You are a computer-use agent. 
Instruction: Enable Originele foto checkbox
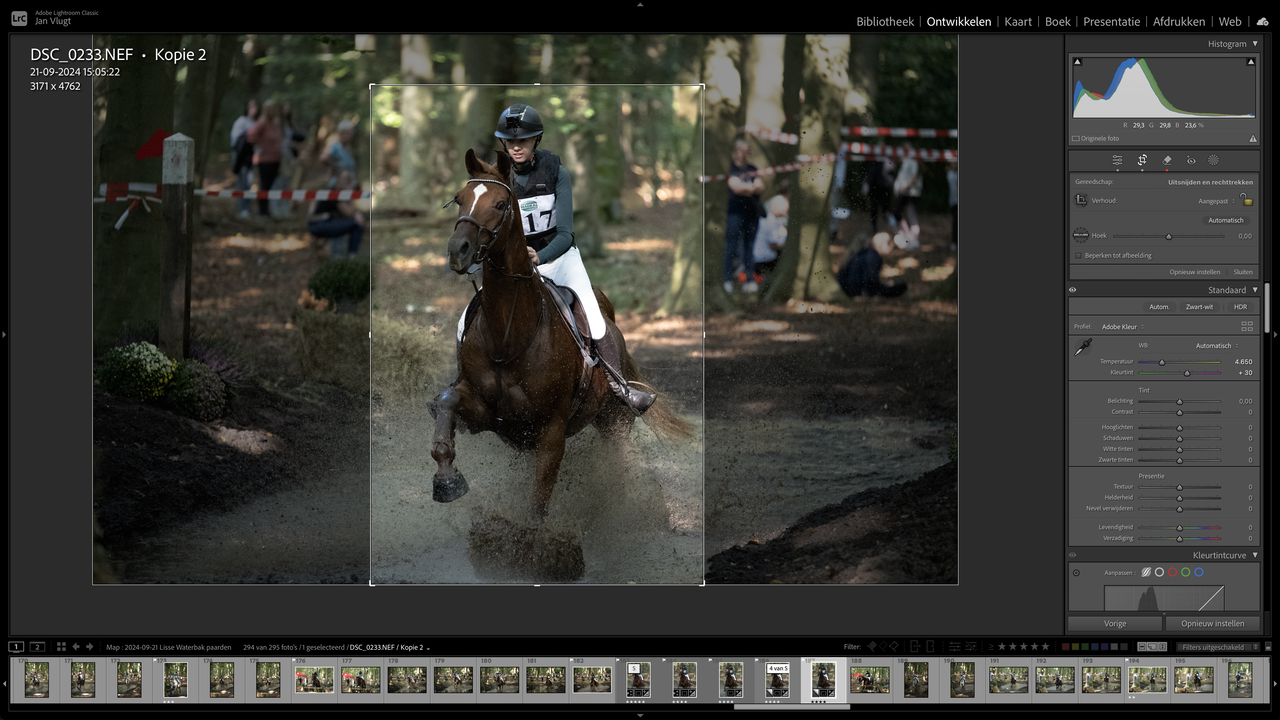pos(1076,139)
